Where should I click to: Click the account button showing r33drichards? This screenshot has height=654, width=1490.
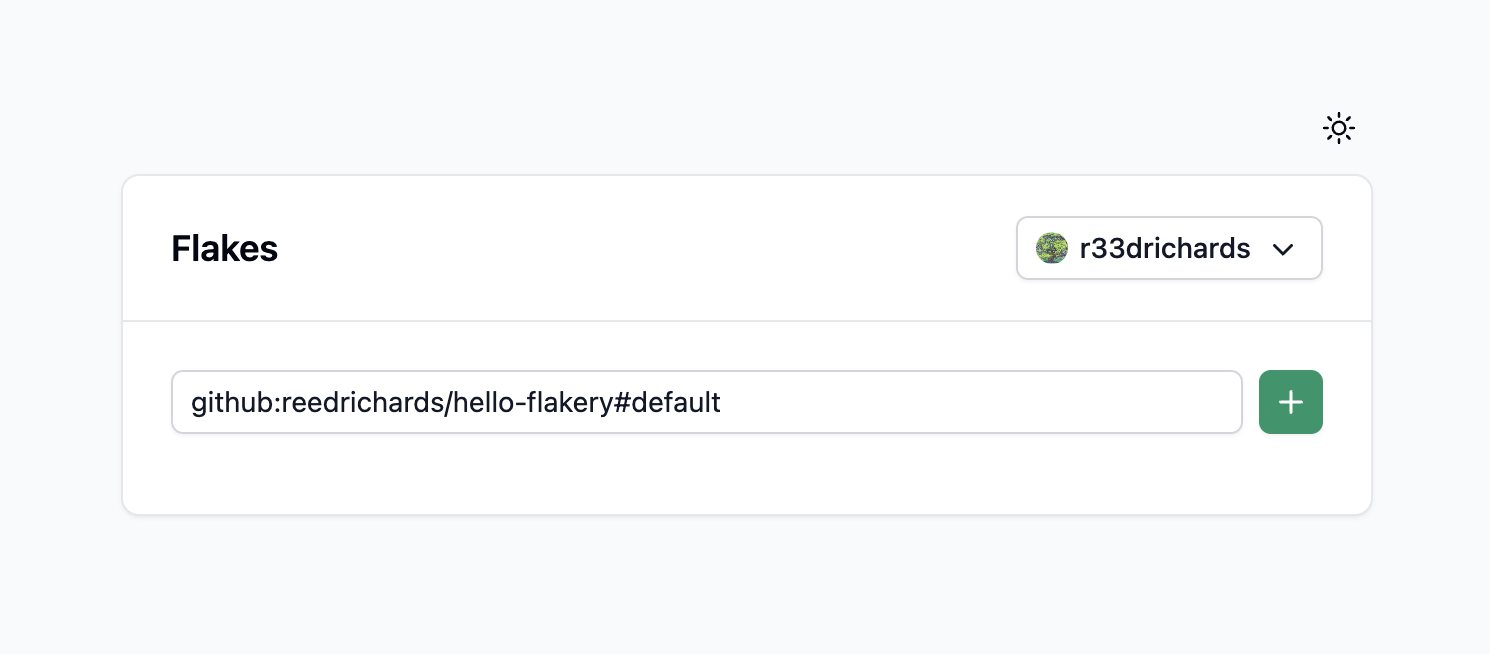coord(1168,248)
